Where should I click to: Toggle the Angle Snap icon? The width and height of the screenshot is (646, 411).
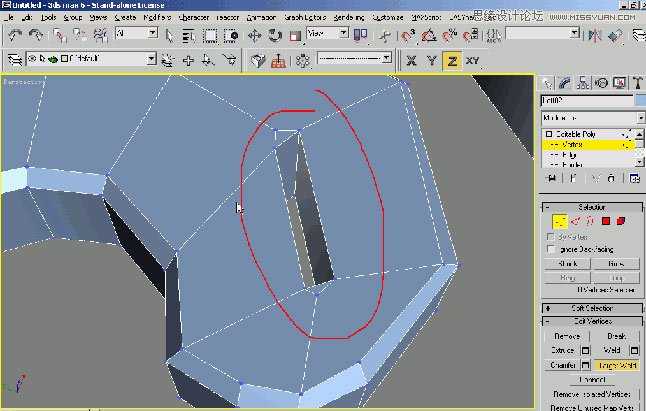click(428, 36)
